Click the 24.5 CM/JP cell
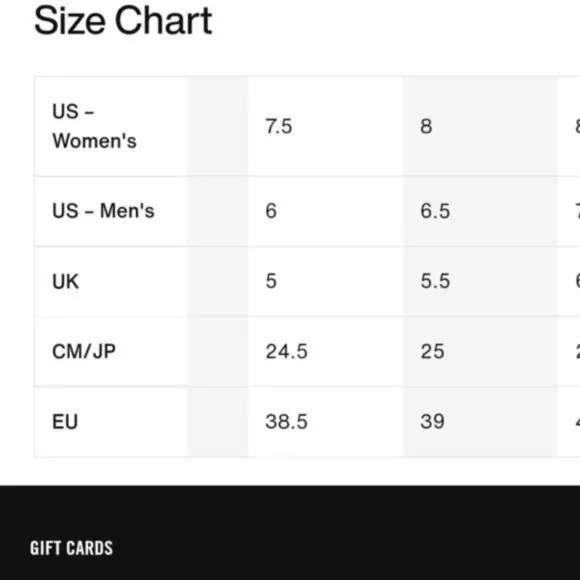580x580 pixels. (326, 351)
